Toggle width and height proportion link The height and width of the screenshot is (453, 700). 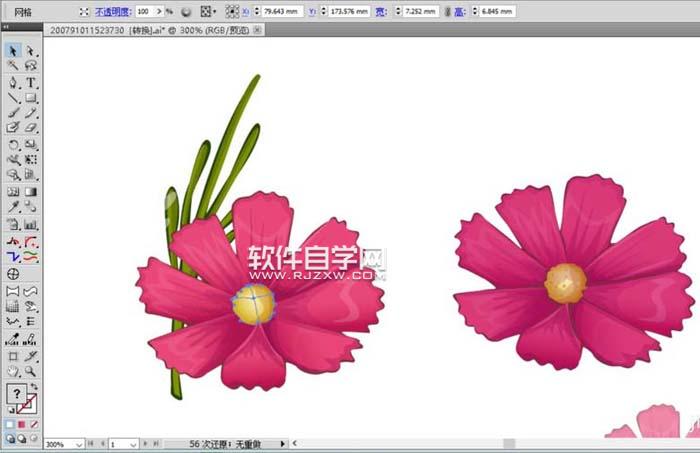[447, 11]
